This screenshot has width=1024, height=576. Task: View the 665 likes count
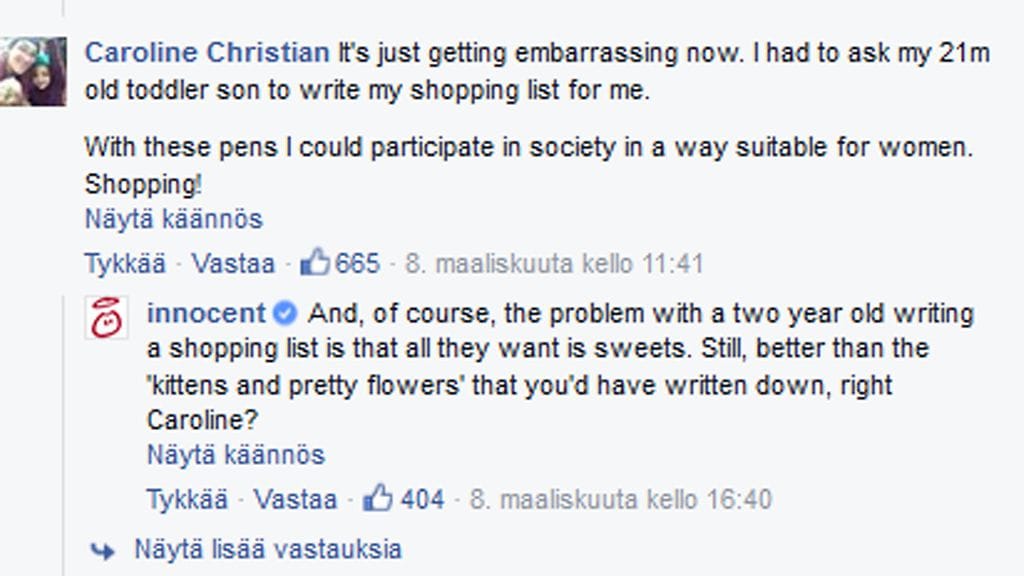pyautogui.click(x=357, y=264)
